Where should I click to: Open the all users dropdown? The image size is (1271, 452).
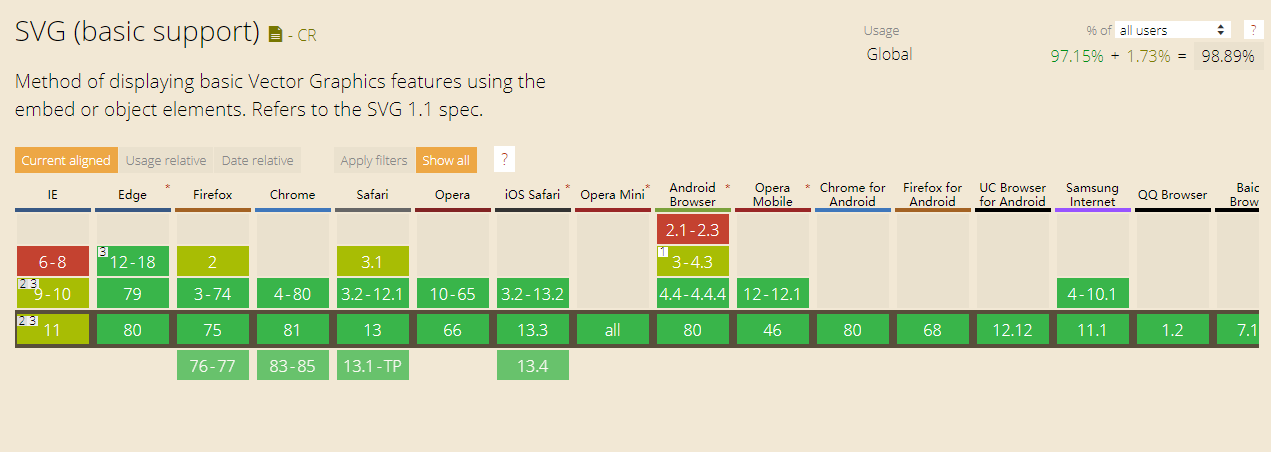1174,30
